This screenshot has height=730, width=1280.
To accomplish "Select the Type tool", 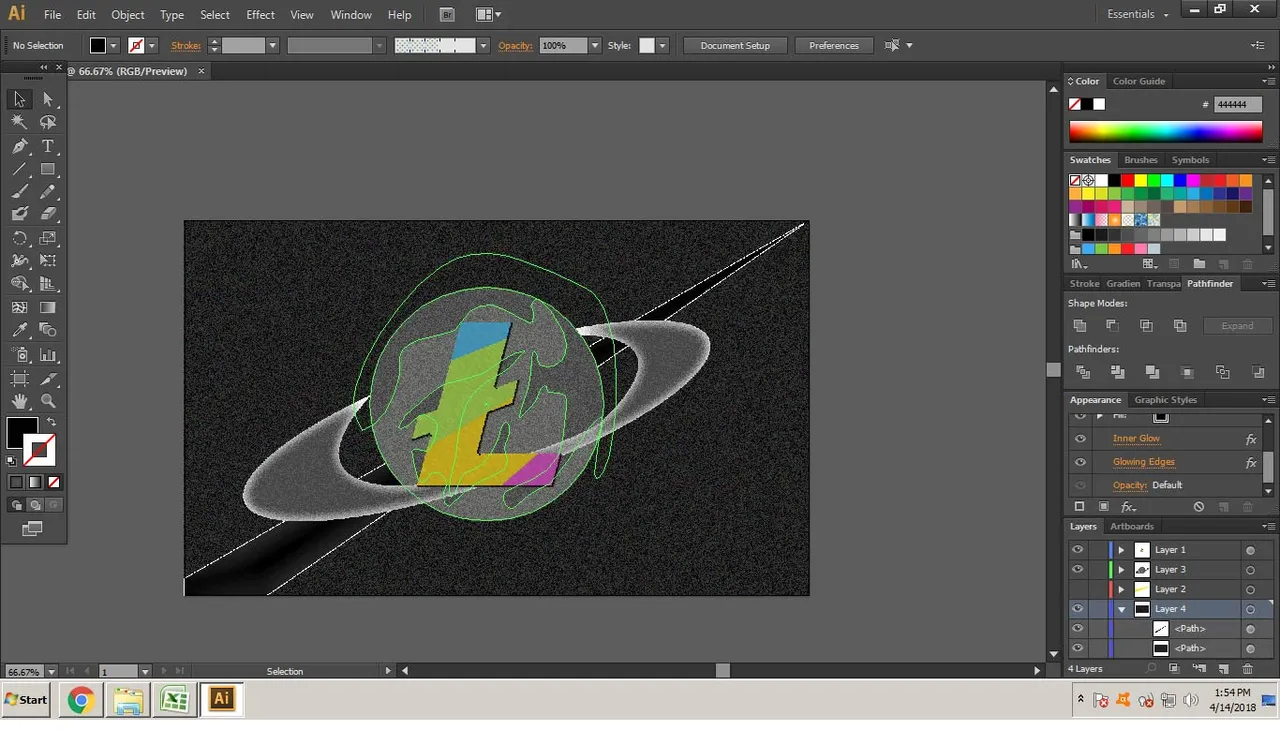I will [x=48, y=146].
